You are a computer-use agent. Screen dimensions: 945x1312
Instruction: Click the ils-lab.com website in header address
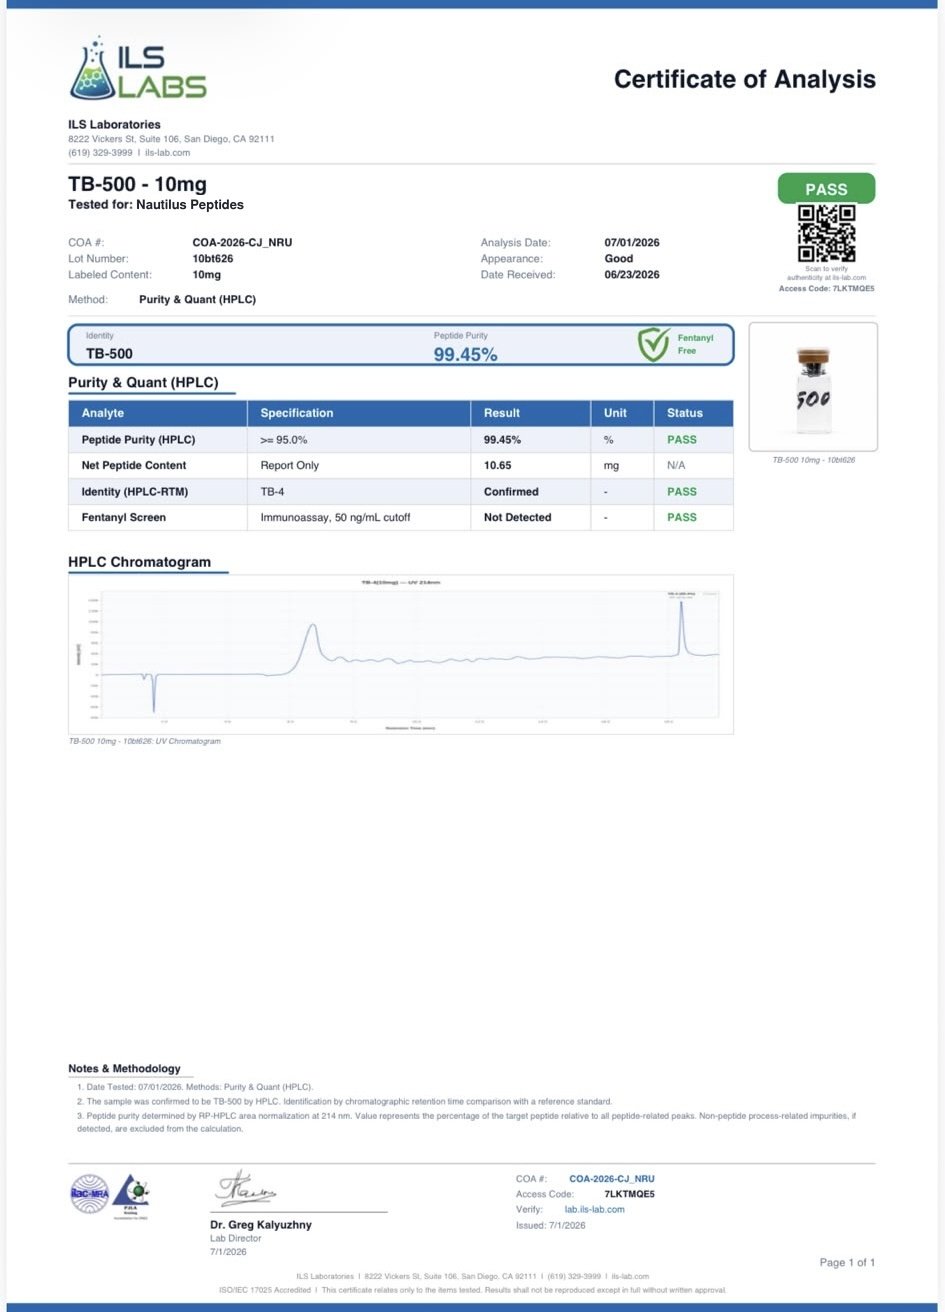[x=167, y=153]
